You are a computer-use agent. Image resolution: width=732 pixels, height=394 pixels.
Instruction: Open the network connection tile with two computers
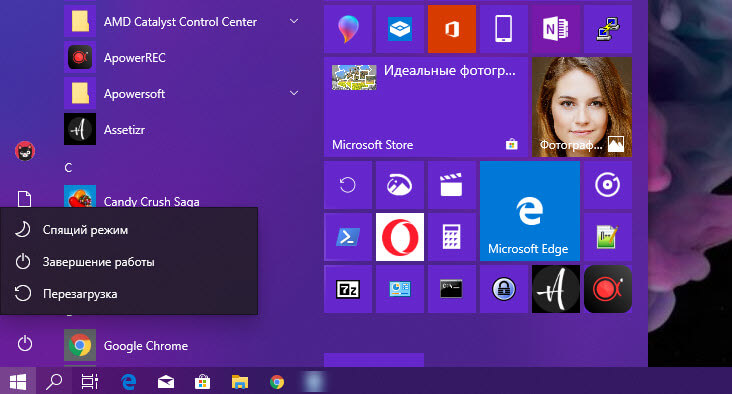pyautogui.click(x=608, y=29)
